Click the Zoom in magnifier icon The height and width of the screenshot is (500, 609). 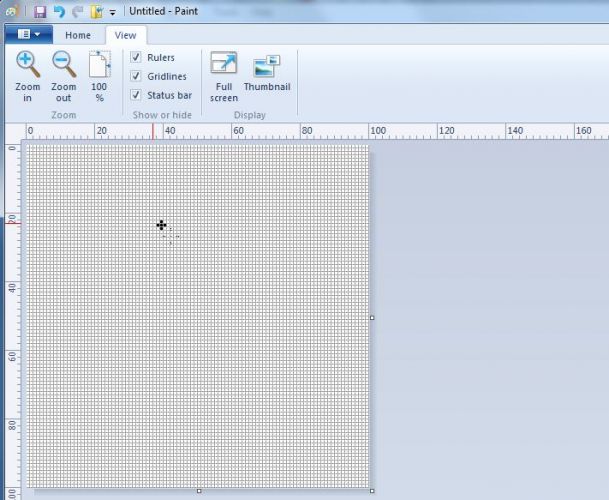tap(28, 64)
